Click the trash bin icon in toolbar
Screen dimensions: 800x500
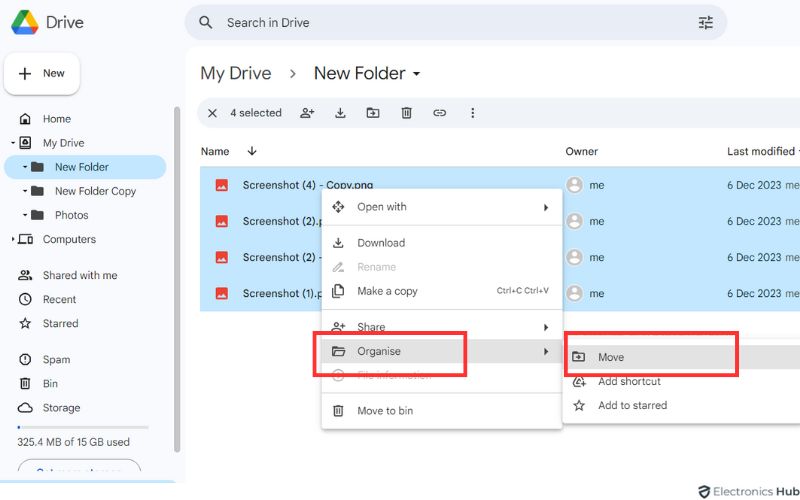click(x=406, y=113)
